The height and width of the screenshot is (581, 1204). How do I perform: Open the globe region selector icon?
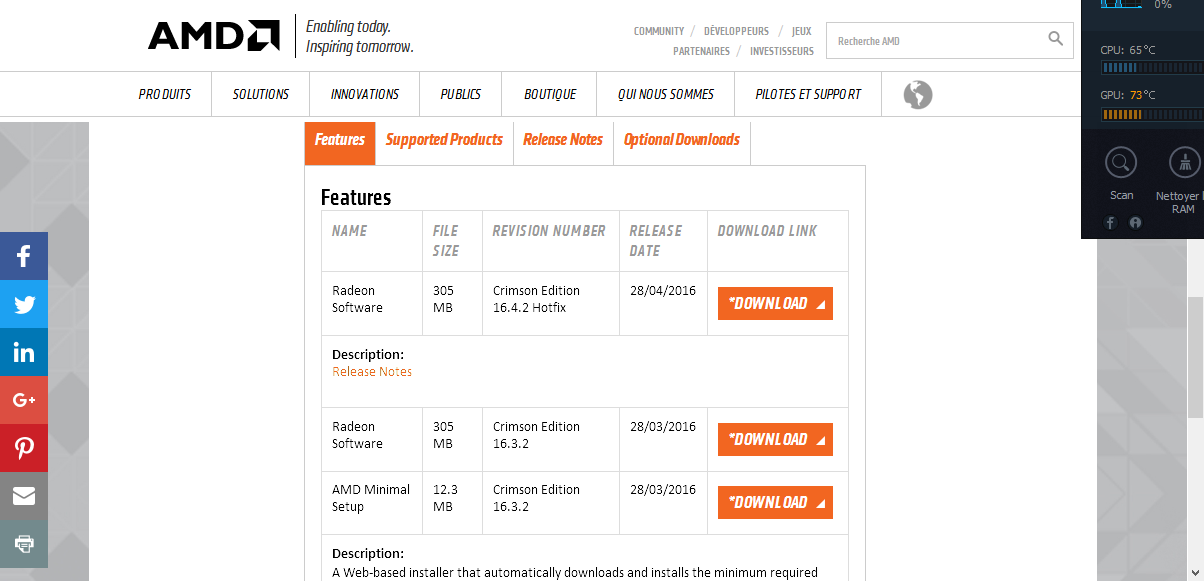(917, 94)
